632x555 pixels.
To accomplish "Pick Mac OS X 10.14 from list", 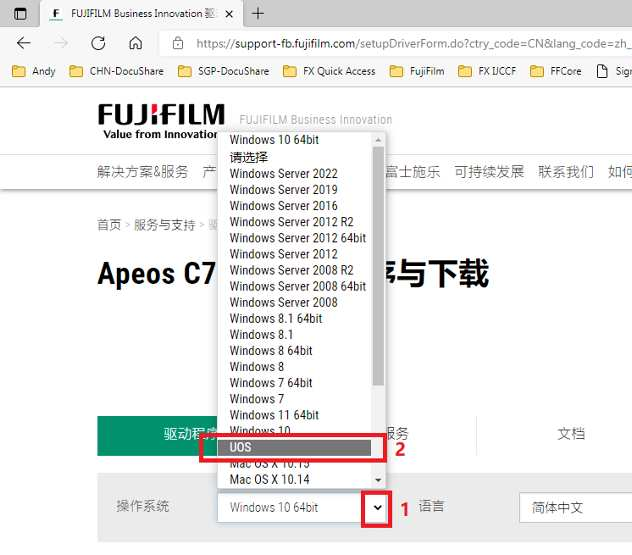I will 294,480.
